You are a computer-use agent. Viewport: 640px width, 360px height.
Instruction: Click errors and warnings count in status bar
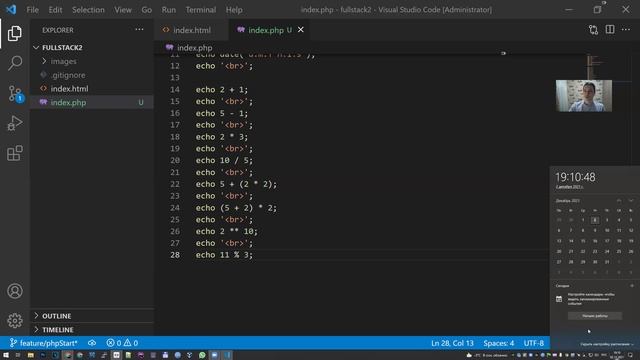(x=122, y=343)
